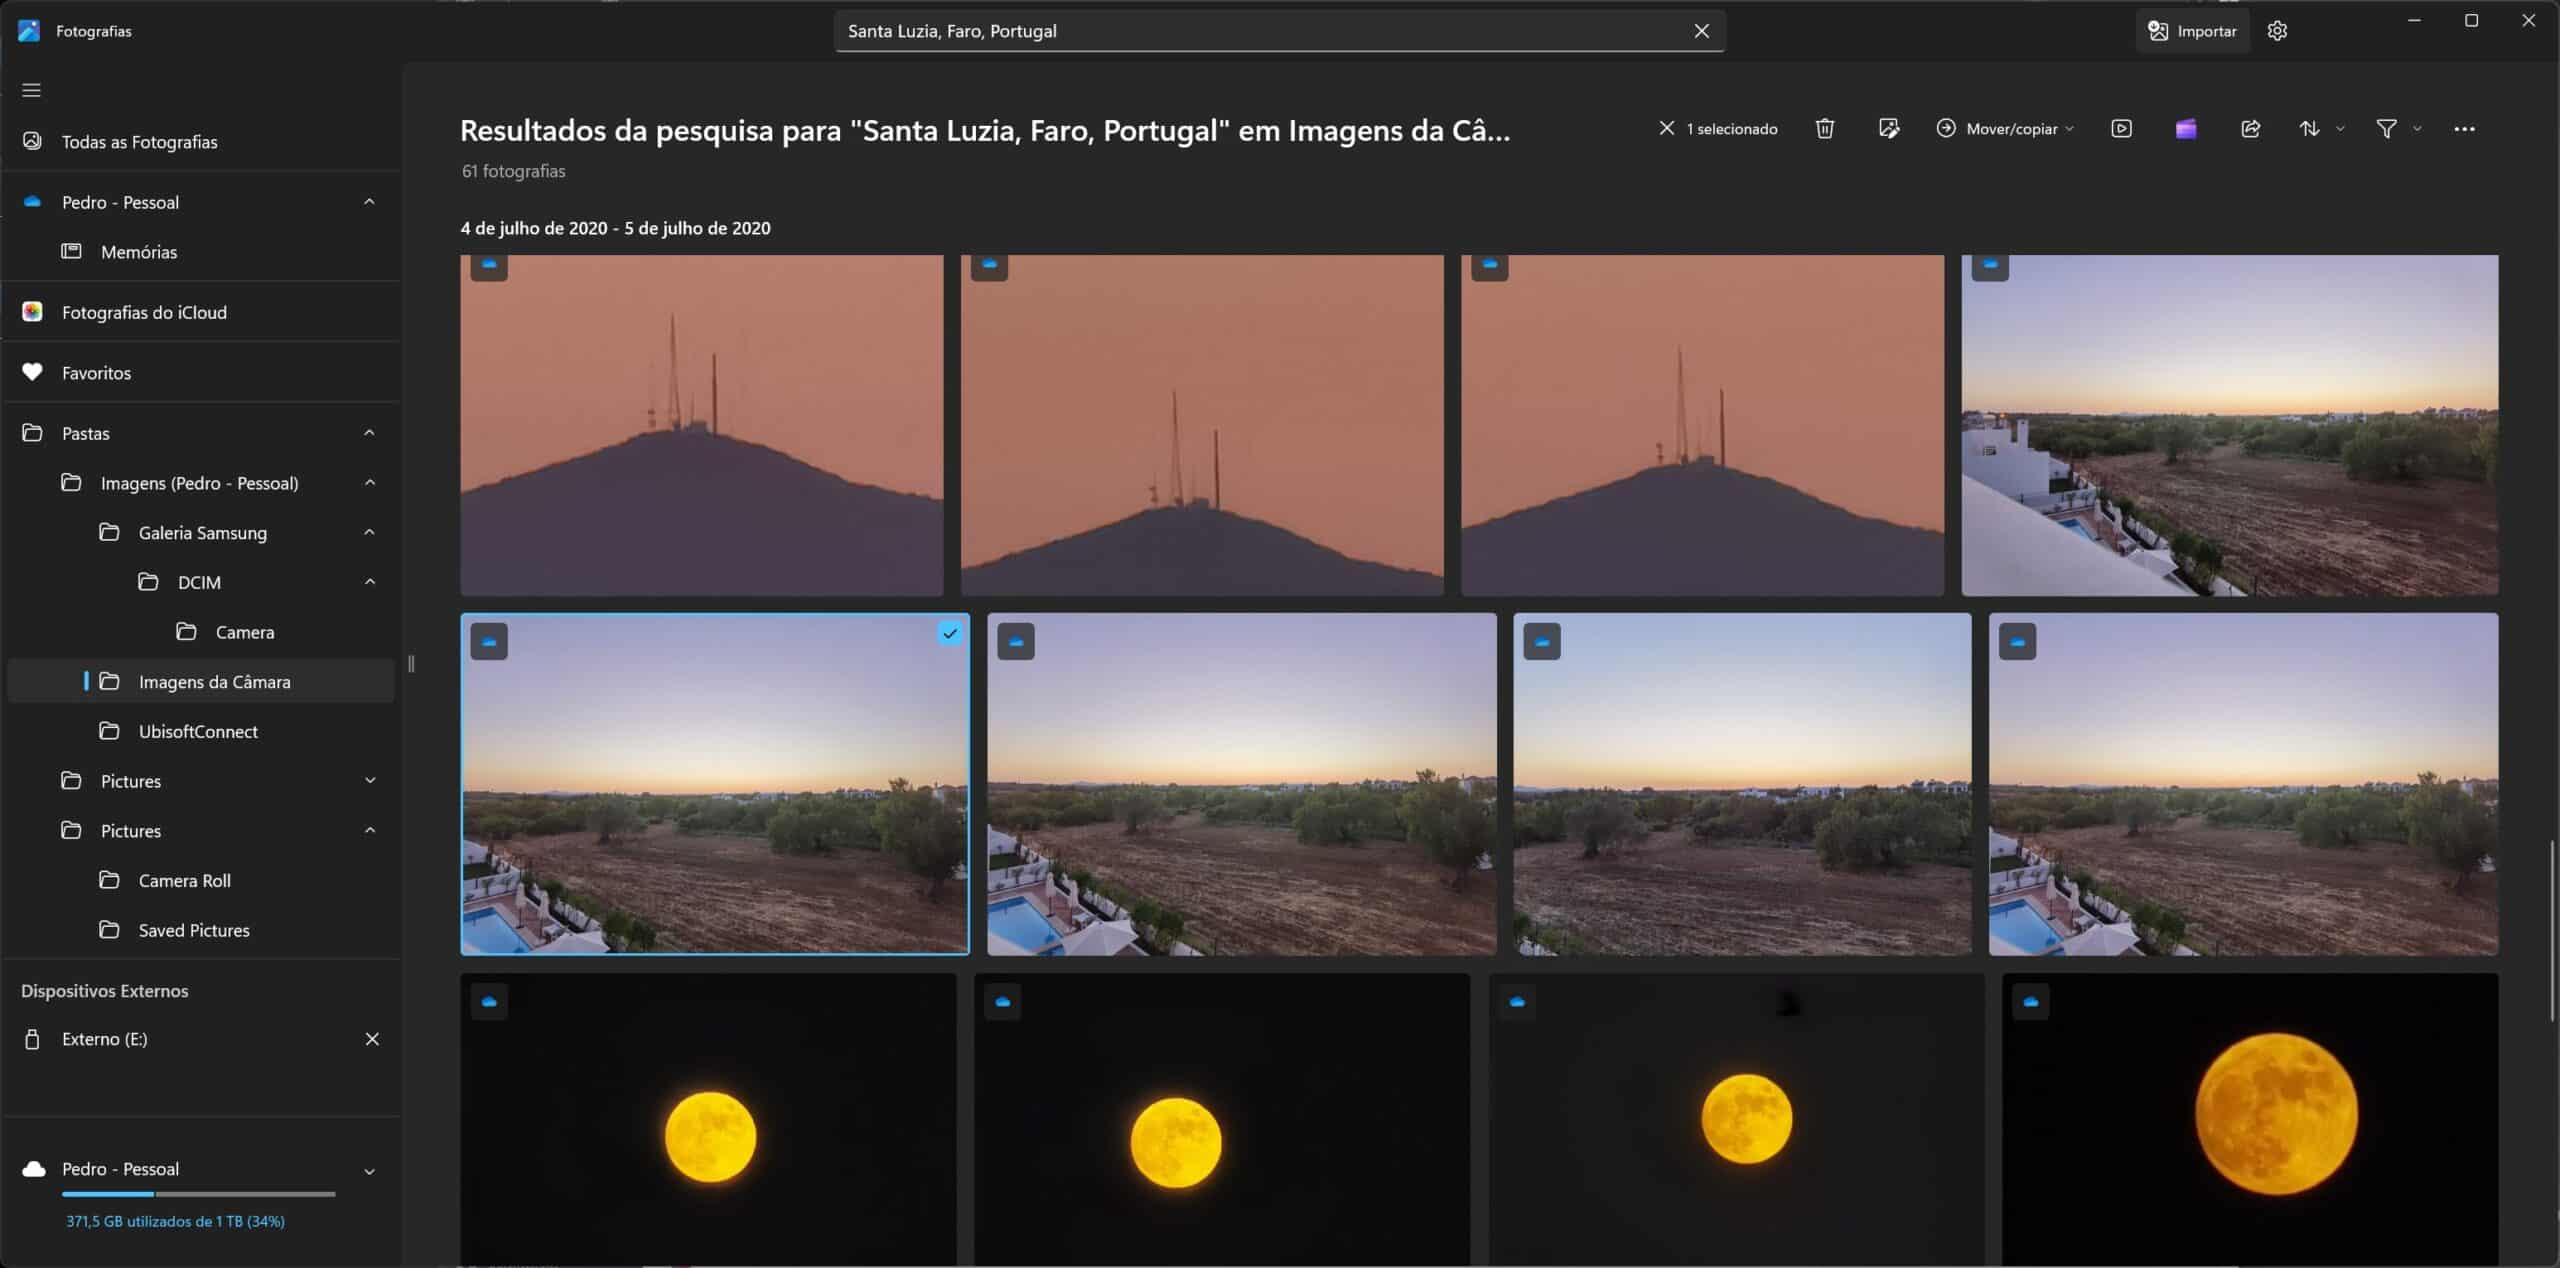Click the OneDrive storage usage bar
The height and width of the screenshot is (1268, 2560).
pos(198,1194)
